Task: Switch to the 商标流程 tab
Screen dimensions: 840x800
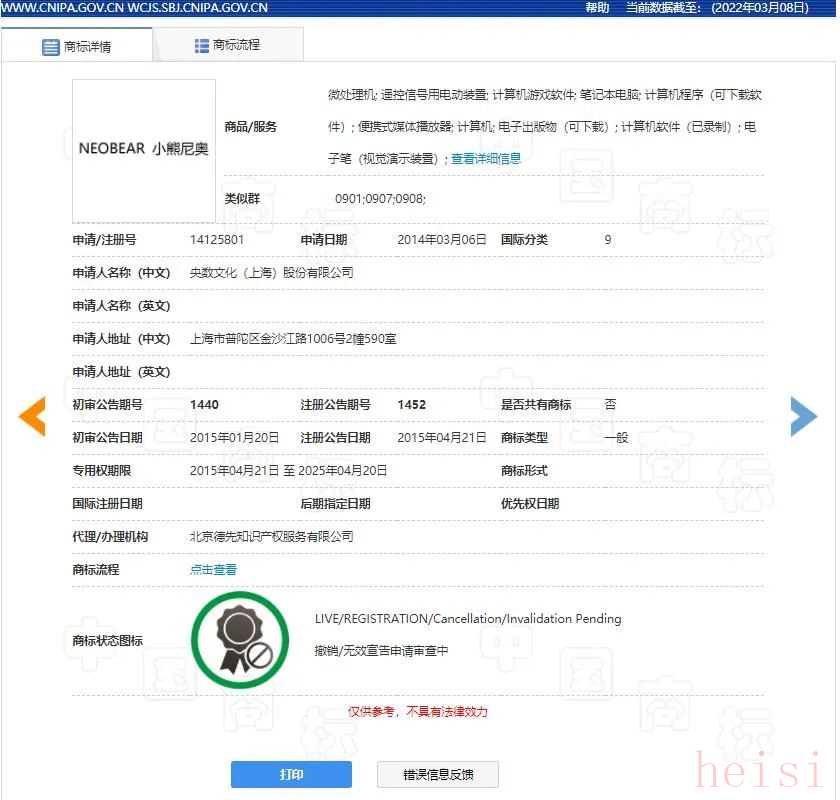Action: pyautogui.click(x=228, y=46)
